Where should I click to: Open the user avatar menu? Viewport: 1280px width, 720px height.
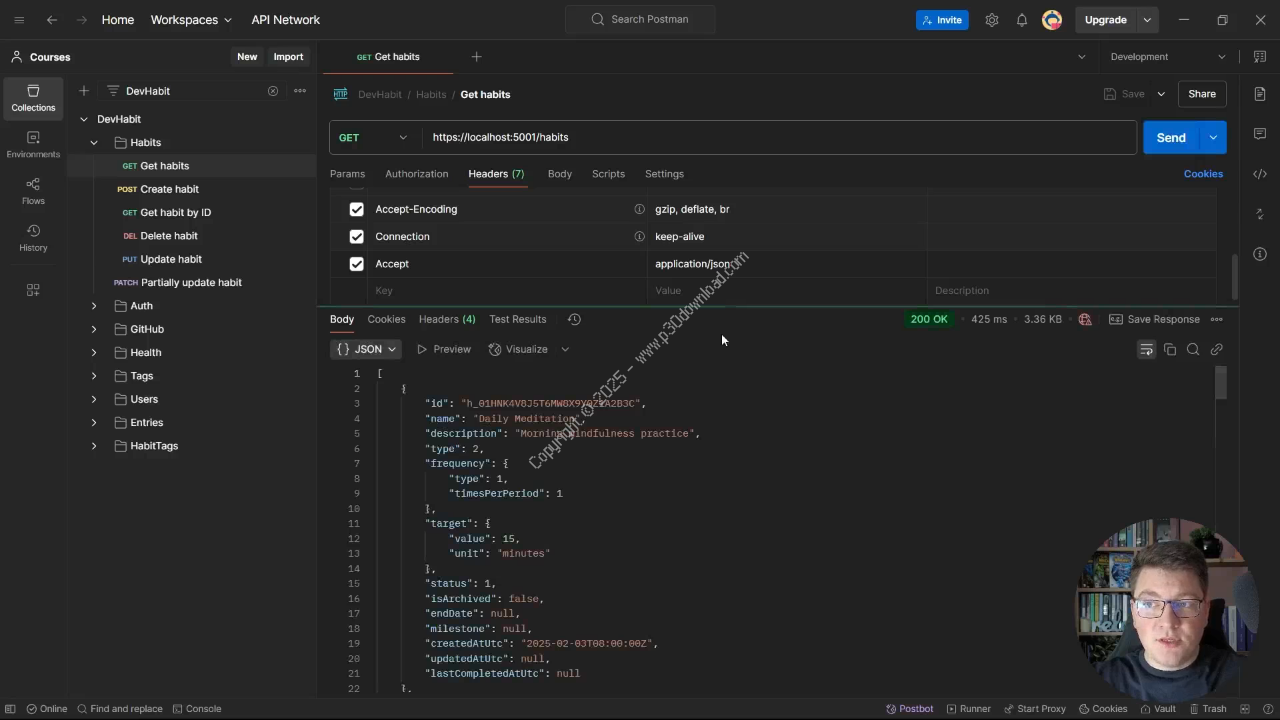(1052, 20)
